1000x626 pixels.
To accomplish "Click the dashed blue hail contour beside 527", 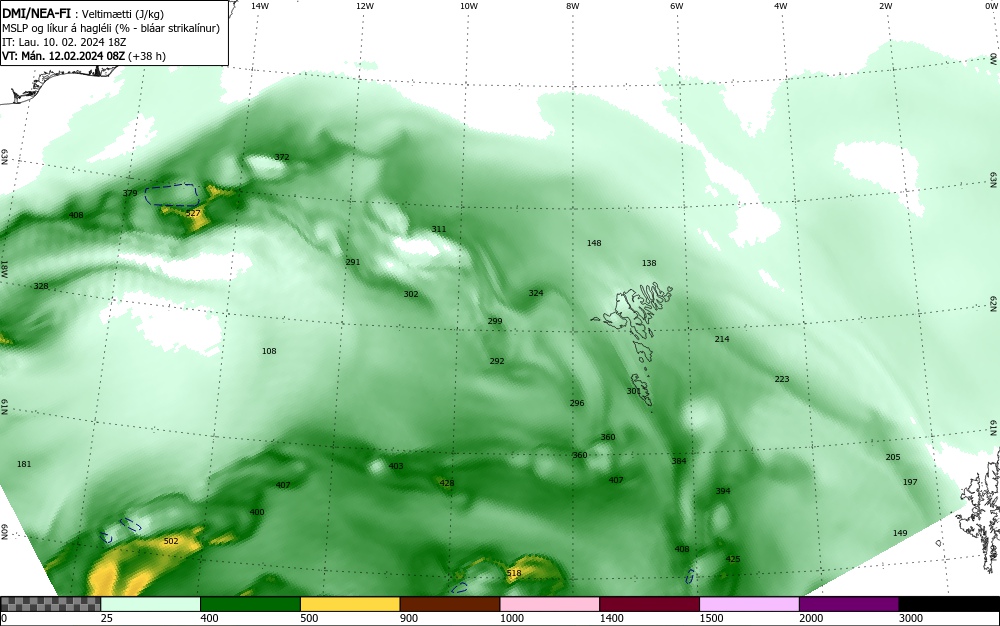I will pos(172,195).
